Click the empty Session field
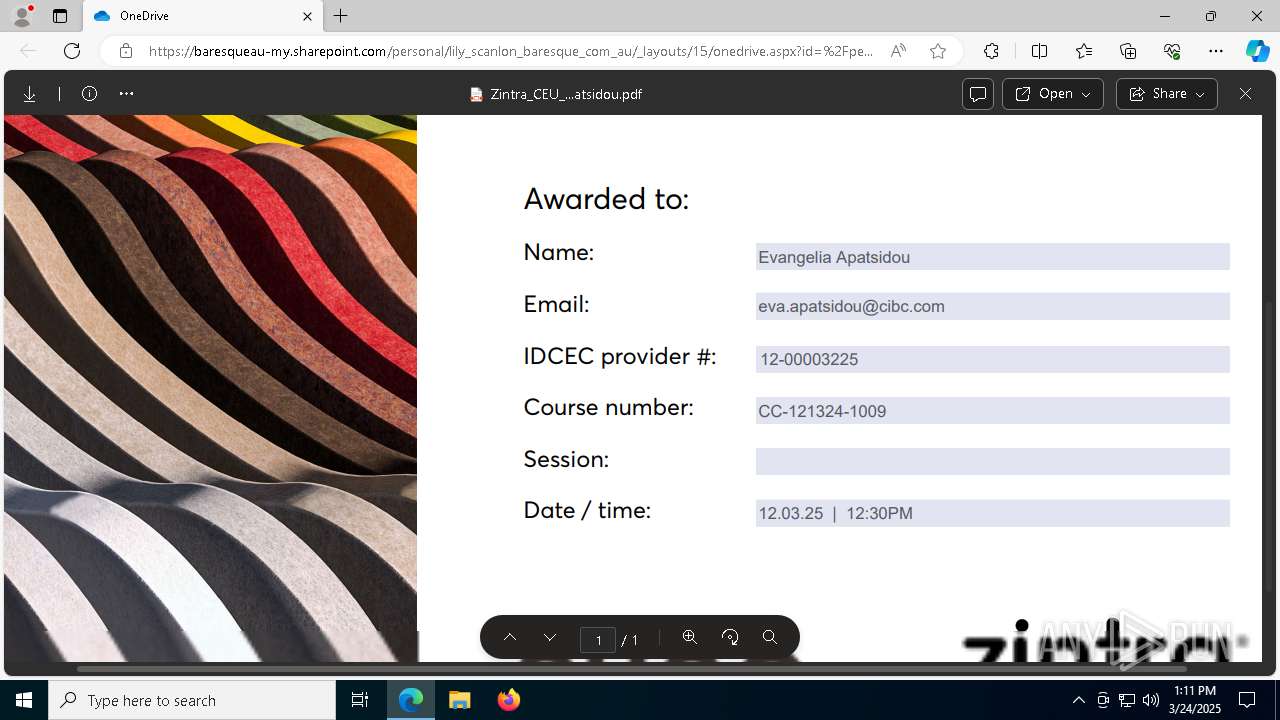Viewport: 1280px width, 720px height. pyautogui.click(x=992, y=461)
